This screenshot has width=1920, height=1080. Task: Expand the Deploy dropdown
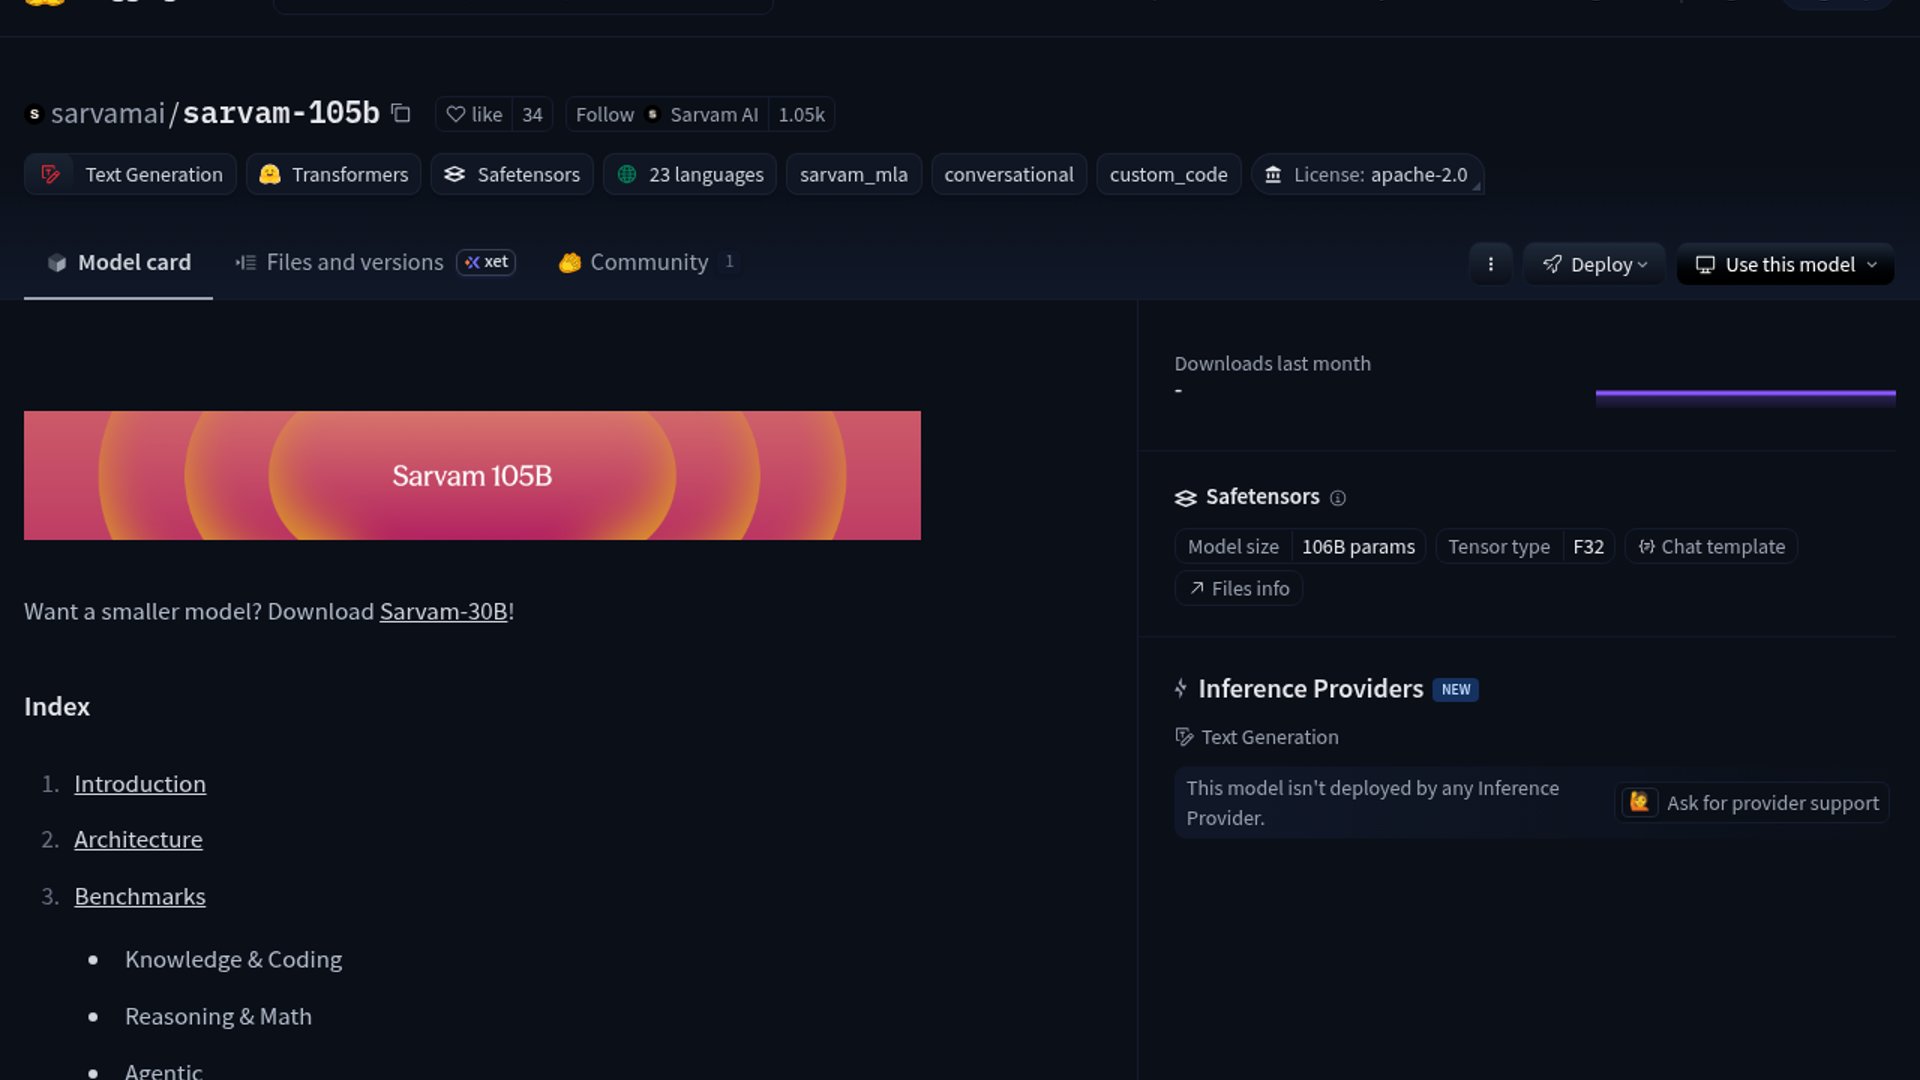click(1594, 264)
